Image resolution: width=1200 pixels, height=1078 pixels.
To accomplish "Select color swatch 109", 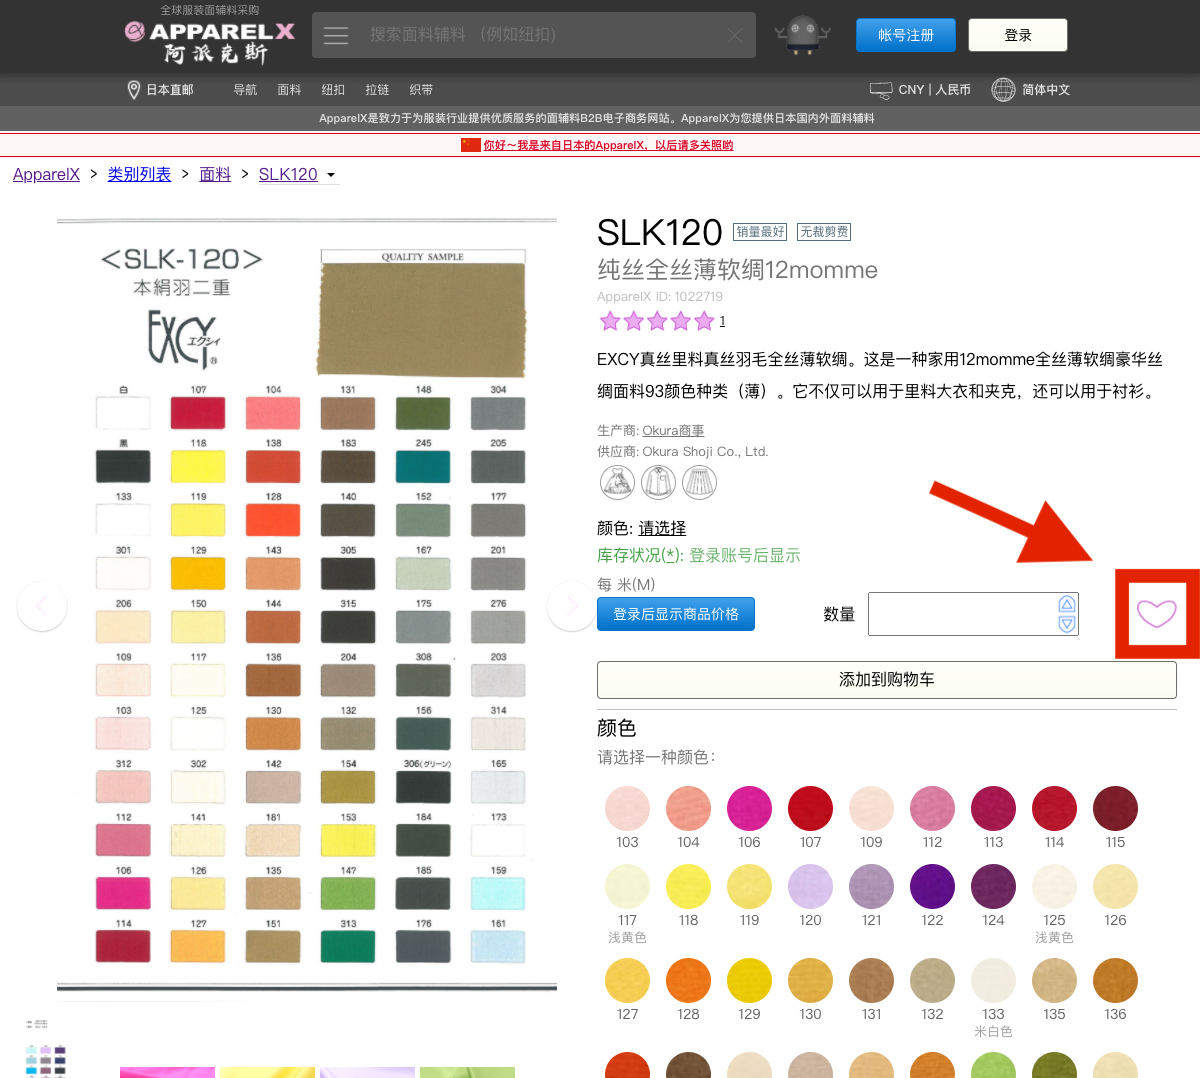I will click(871, 808).
